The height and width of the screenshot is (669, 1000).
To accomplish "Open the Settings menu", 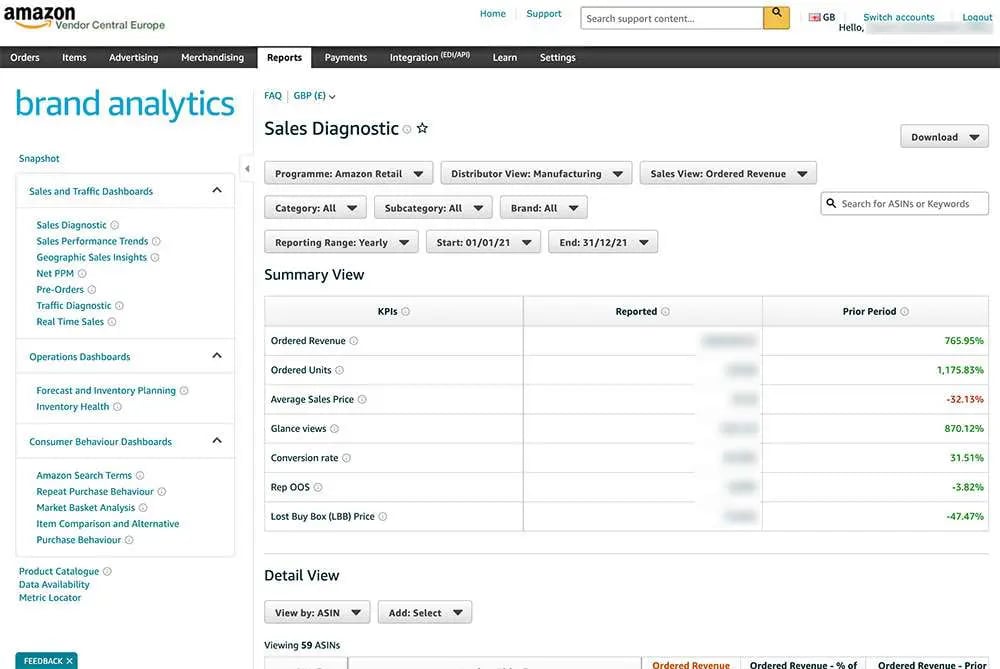I will [x=557, y=57].
